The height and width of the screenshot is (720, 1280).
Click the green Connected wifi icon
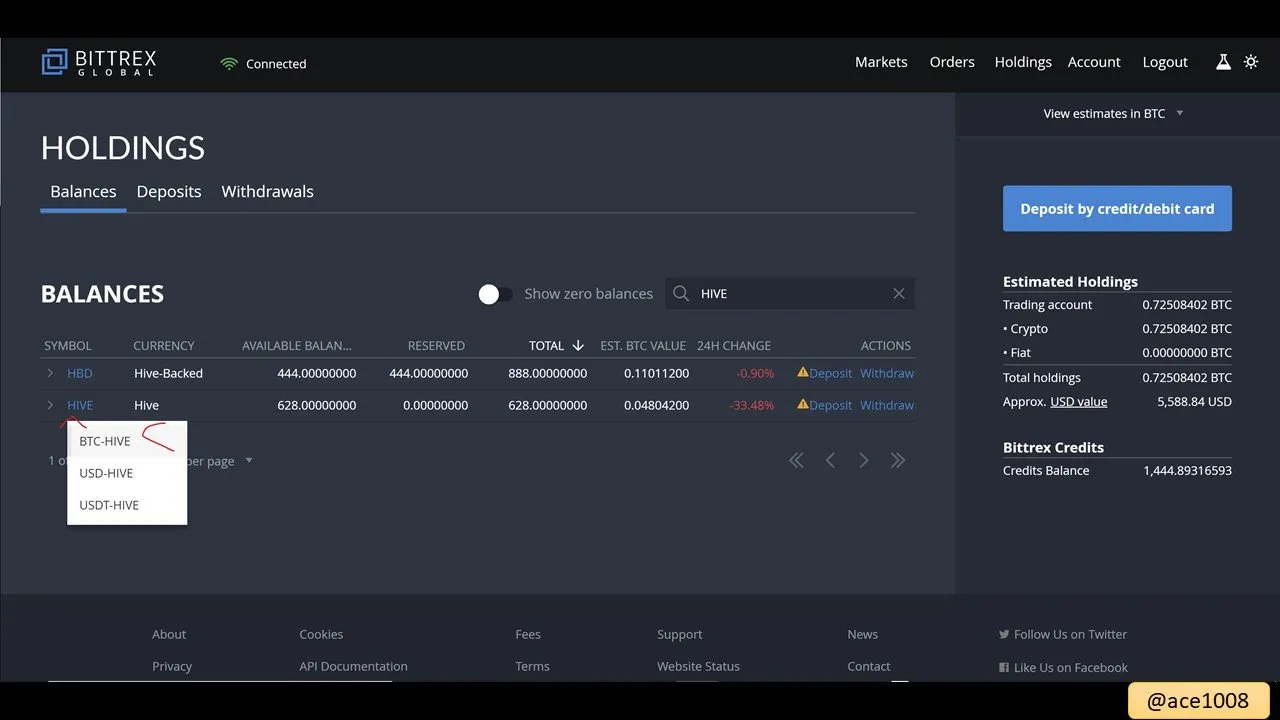tap(229, 64)
